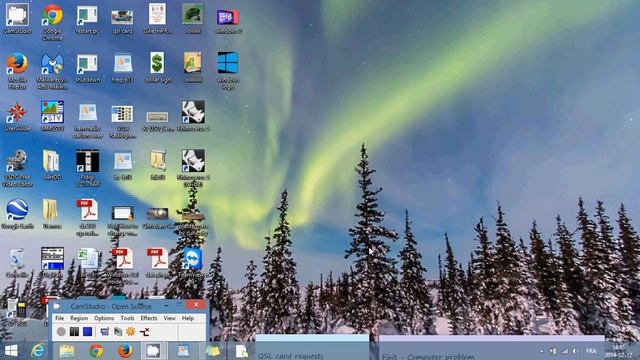The height and width of the screenshot is (360, 640).
Task: Open the Tools menu in CamStudio
Action: tap(127, 318)
